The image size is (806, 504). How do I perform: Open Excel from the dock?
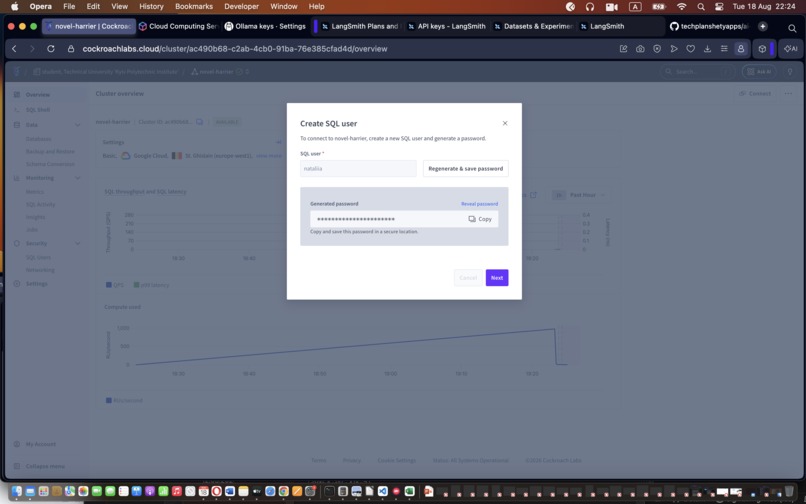(x=410, y=492)
